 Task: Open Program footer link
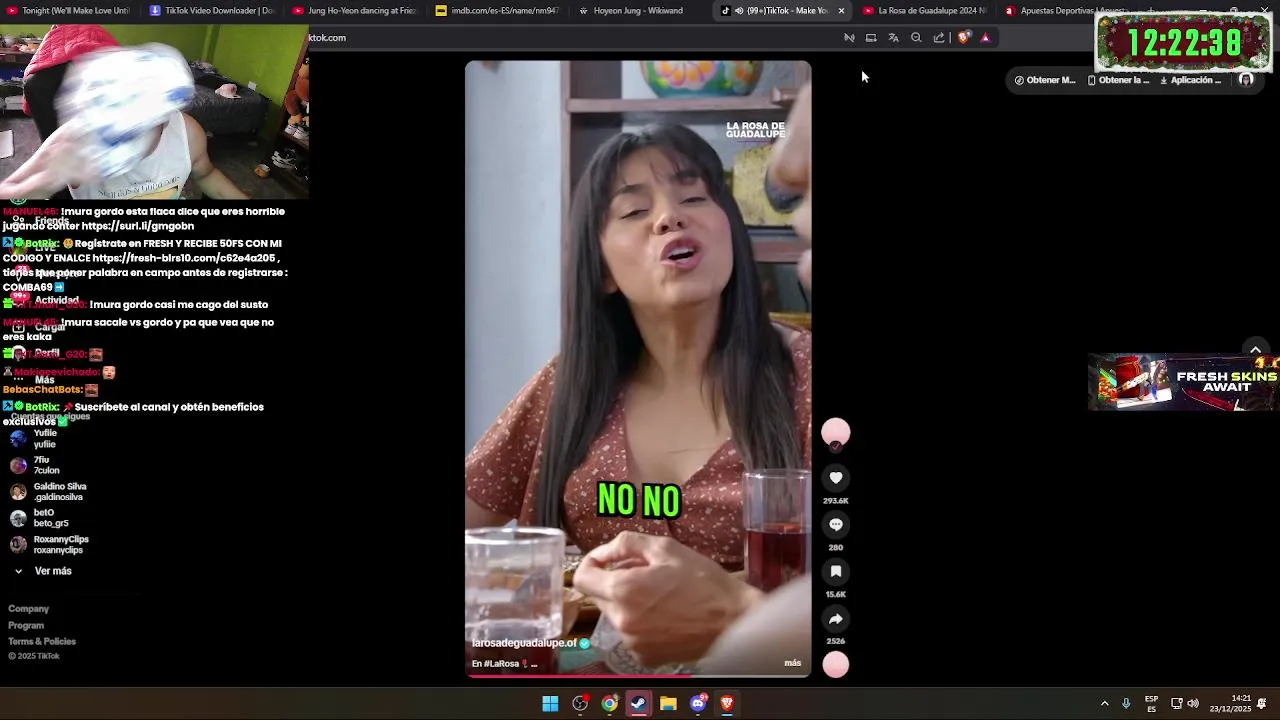click(26, 625)
